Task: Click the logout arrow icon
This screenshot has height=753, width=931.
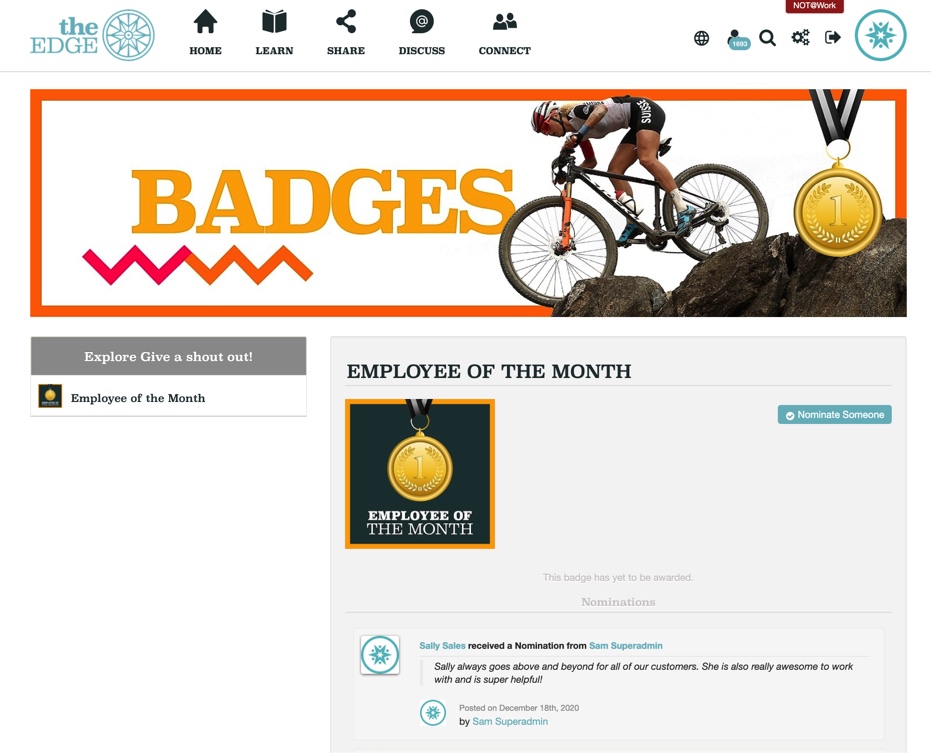Action: 833,38
